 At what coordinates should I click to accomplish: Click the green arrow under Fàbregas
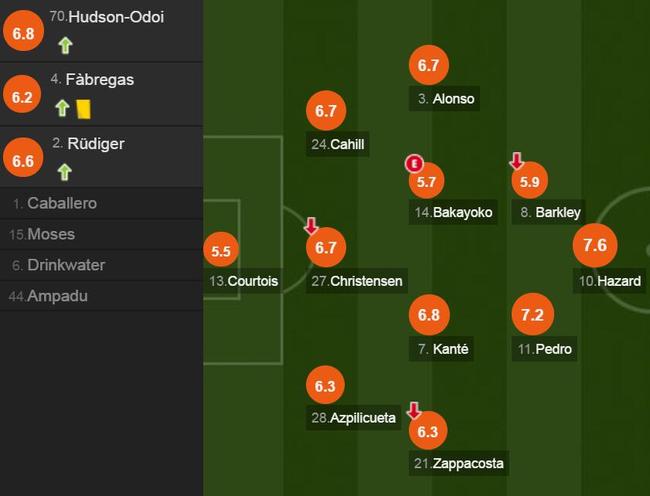[x=62, y=108]
